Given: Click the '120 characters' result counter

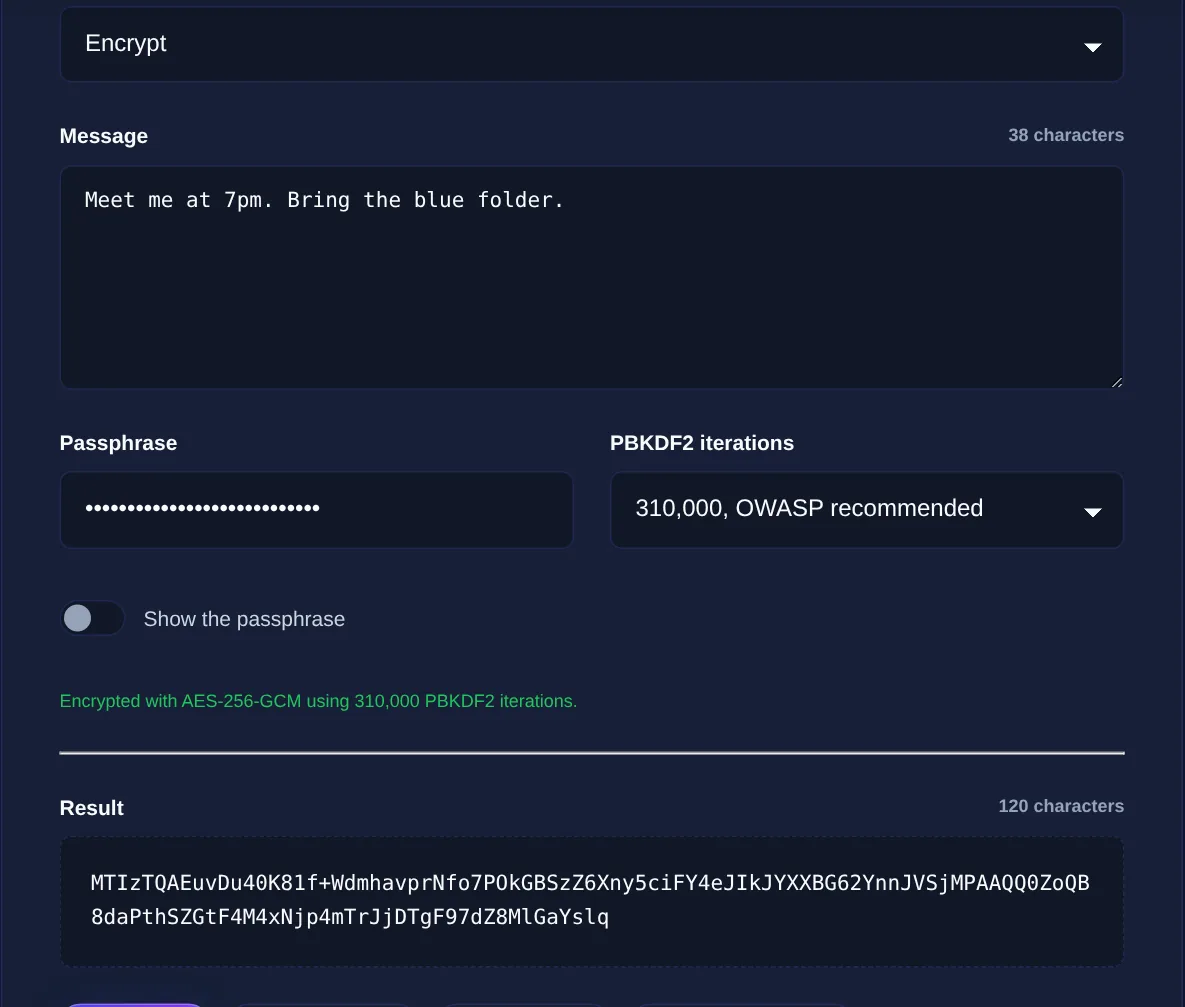Looking at the screenshot, I should [x=1060, y=806].
